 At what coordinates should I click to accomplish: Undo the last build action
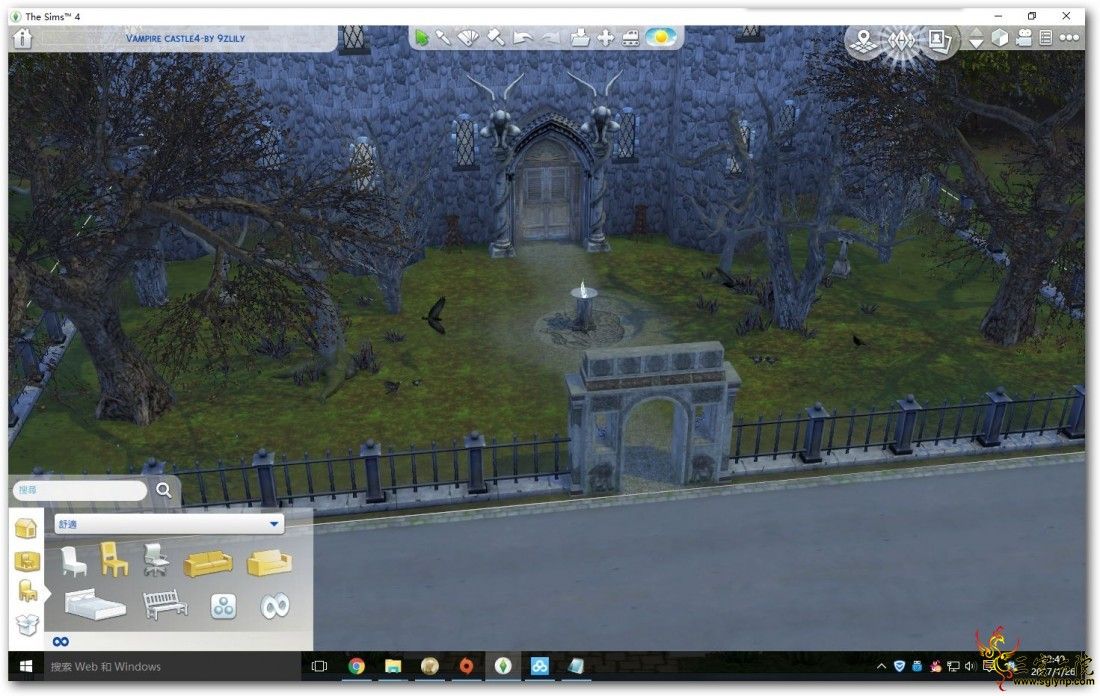click(523, 38)
